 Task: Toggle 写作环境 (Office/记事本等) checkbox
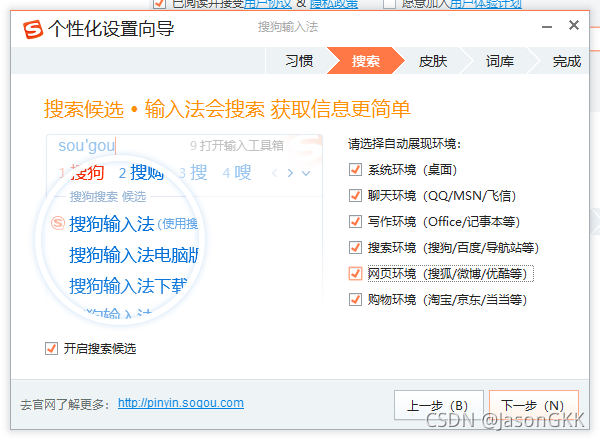pos(355,222)
